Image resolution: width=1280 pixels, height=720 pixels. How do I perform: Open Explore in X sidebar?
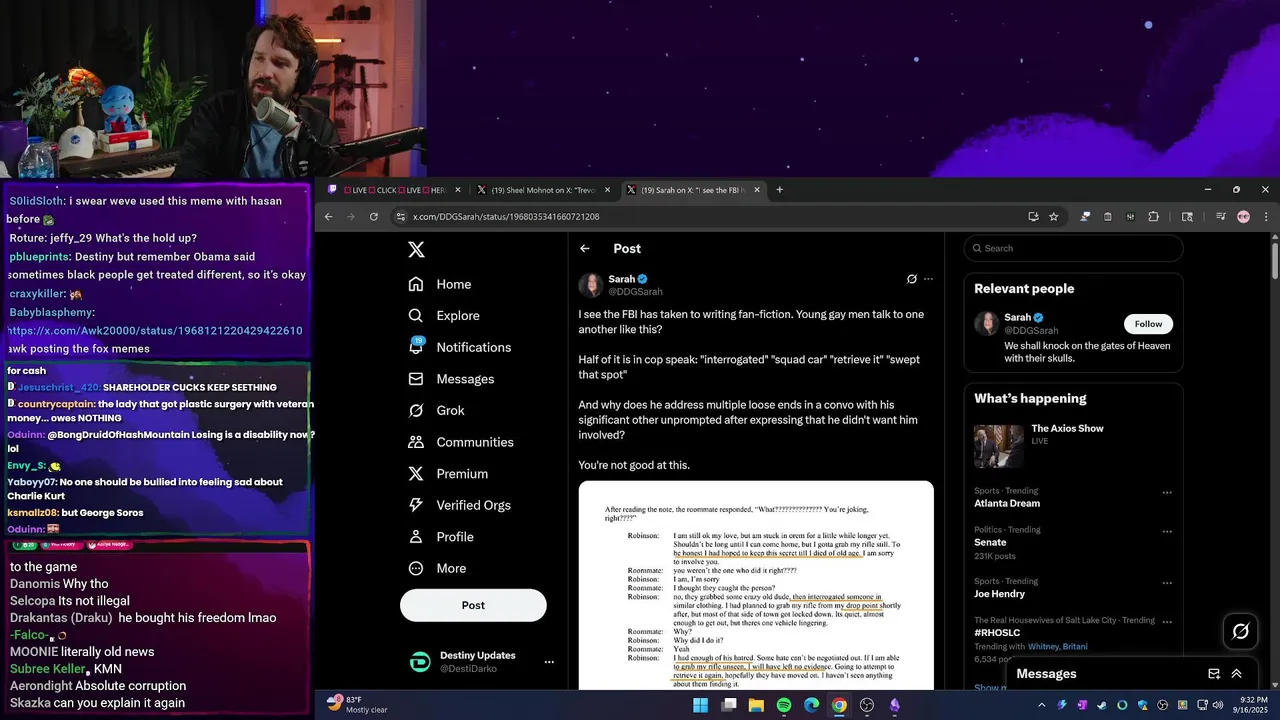pos(444,316)
